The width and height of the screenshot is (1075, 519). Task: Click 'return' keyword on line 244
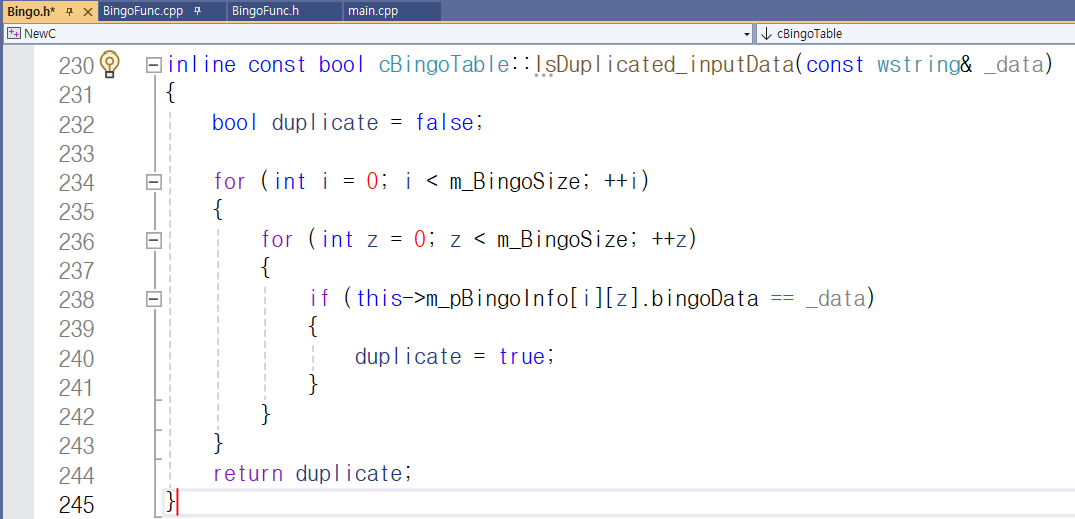pos(248,473)
